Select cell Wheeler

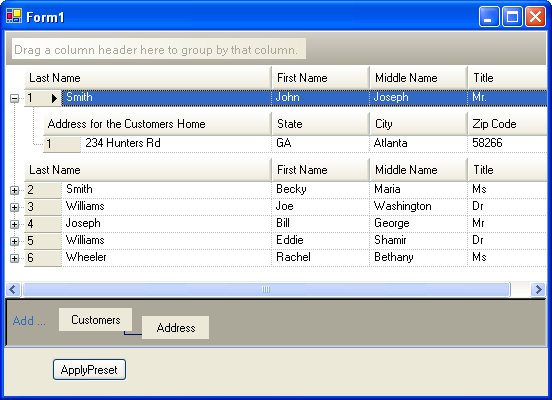pos(167,257)
